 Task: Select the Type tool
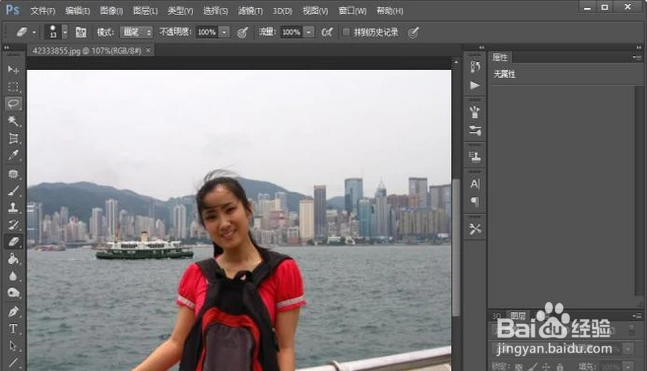coord(13,328)
